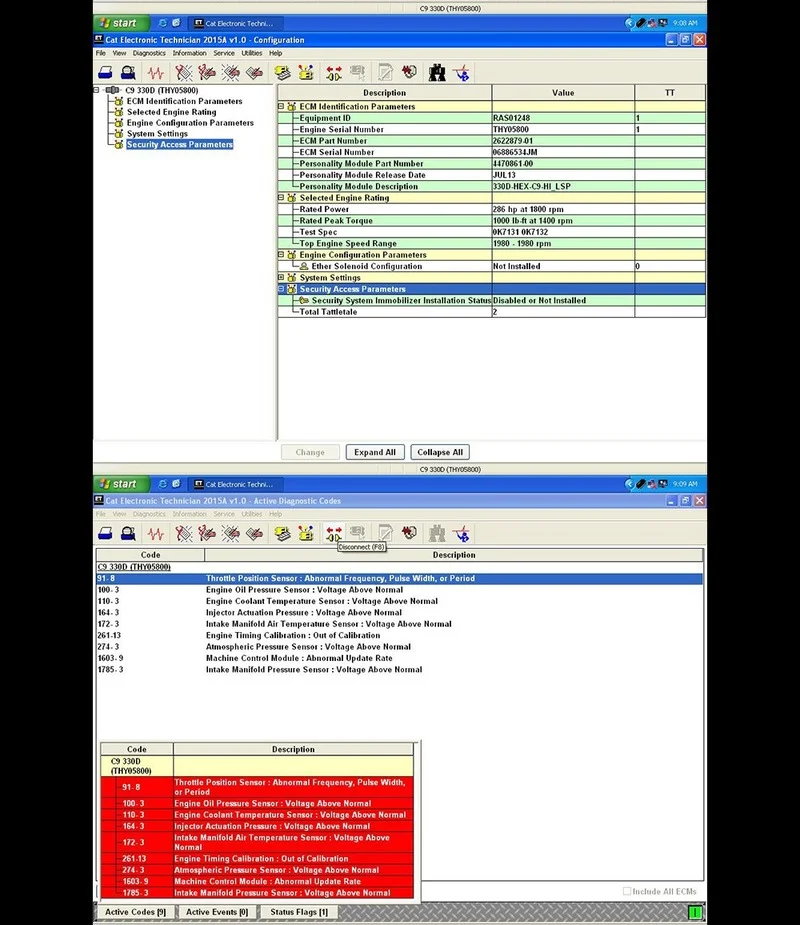Image resolution: width=800 pixels, height=925 pixels.
Task: Open Print Preview in Active Diagnostic Codes window toolbar
Action: tap(128, 533)
